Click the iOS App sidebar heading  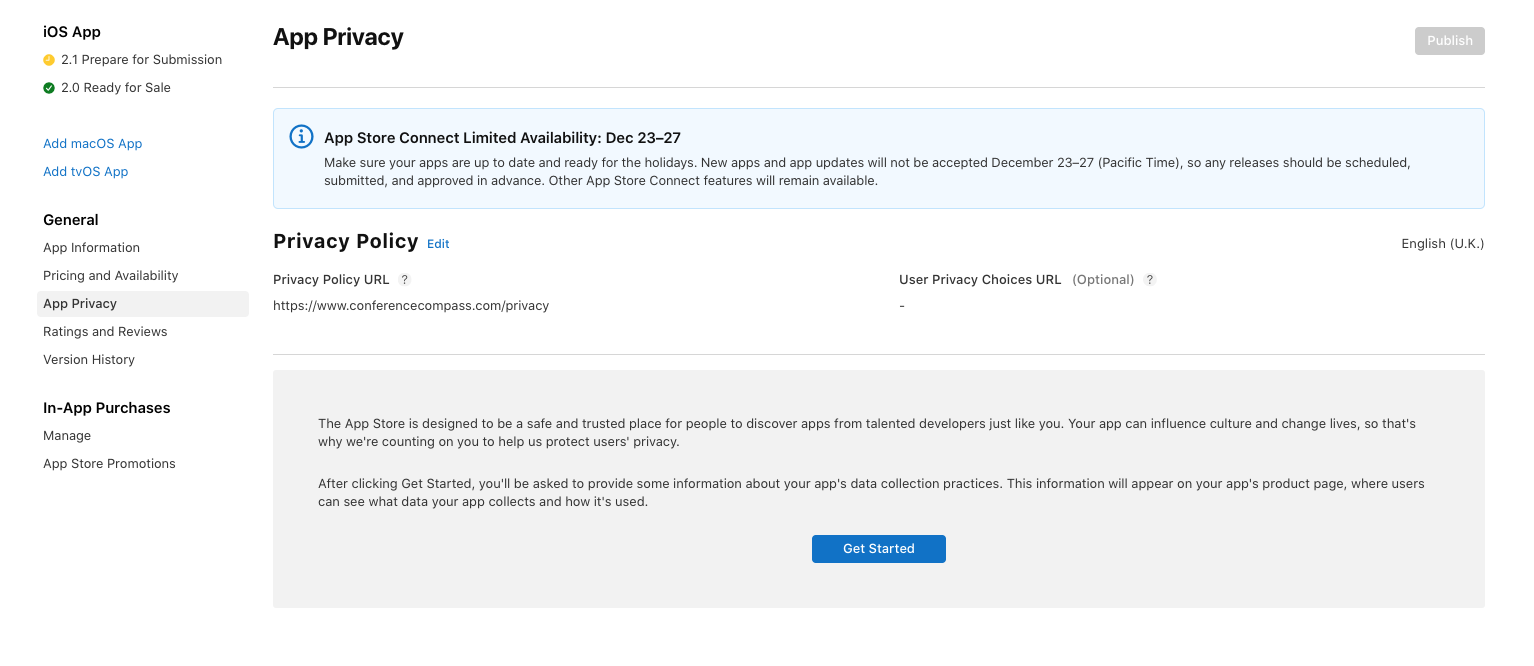tap(72, 32)
